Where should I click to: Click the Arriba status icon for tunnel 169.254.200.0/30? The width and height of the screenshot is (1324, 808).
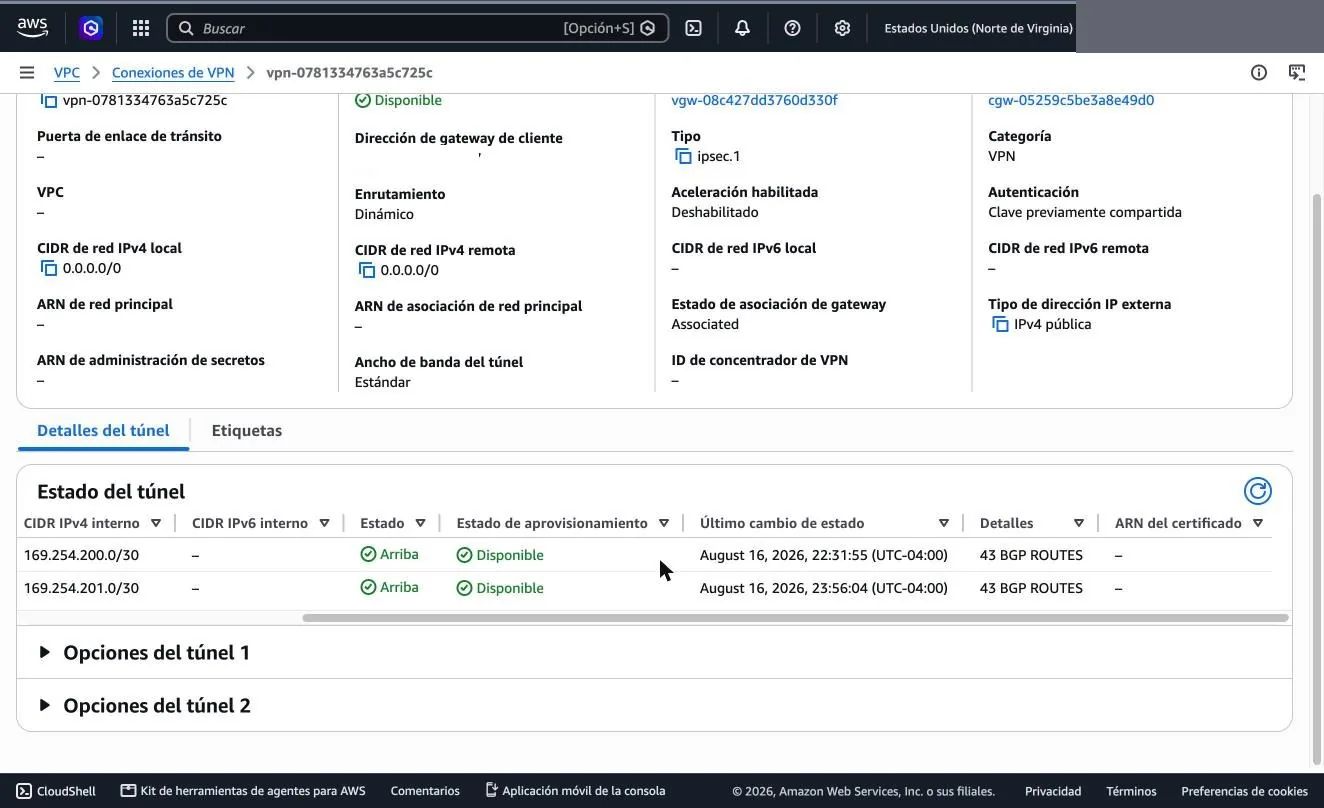click(x=368, y=554)
